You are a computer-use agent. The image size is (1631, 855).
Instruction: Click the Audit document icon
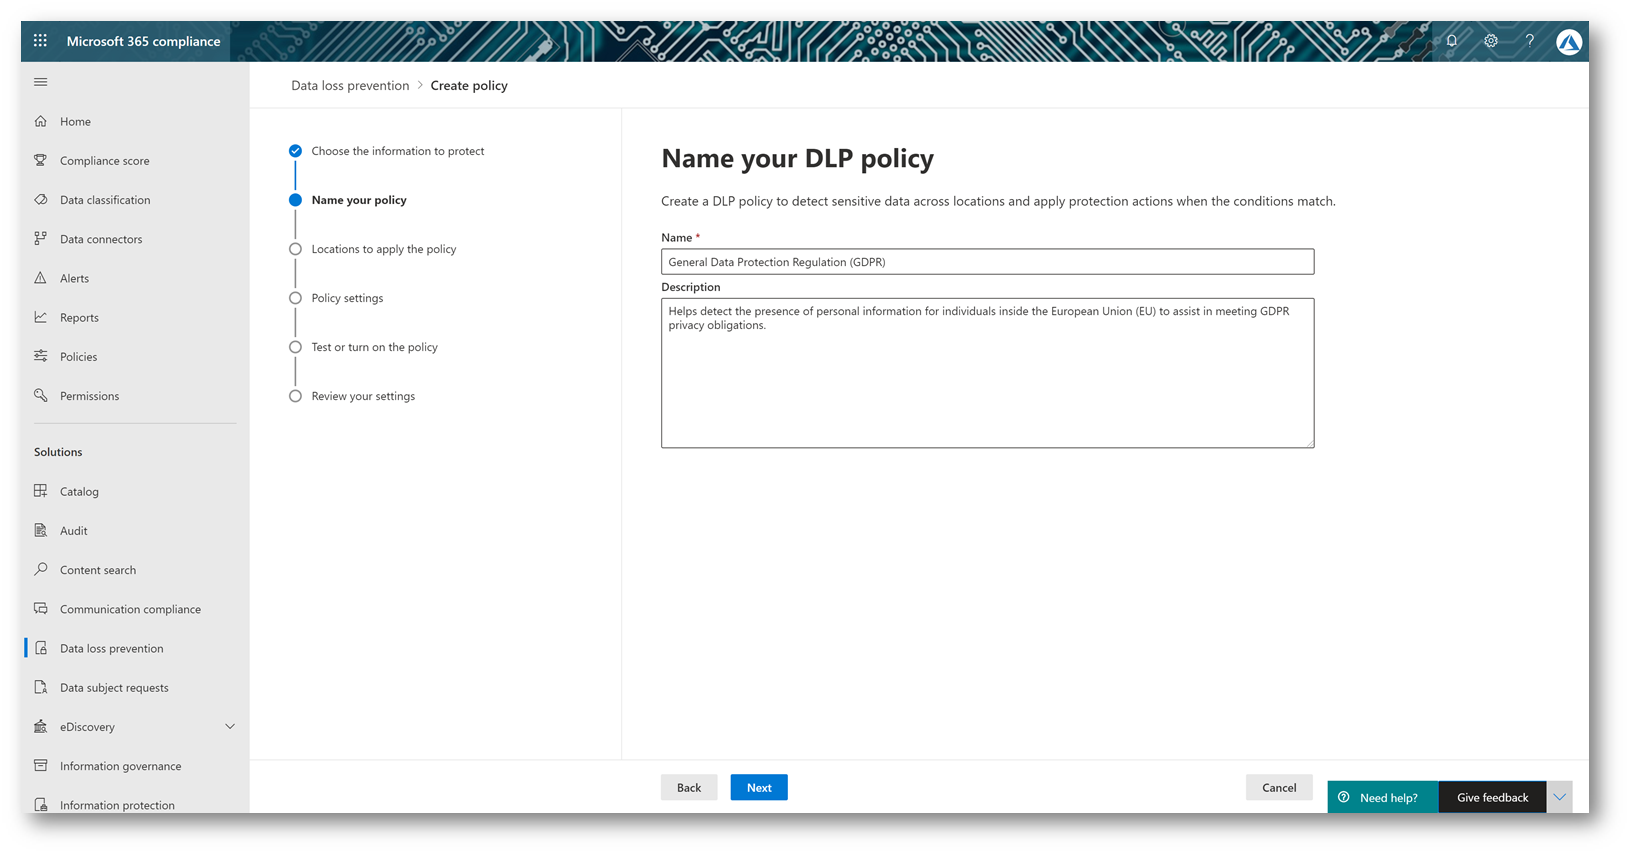pyautogui.click(x=41, y=530)
